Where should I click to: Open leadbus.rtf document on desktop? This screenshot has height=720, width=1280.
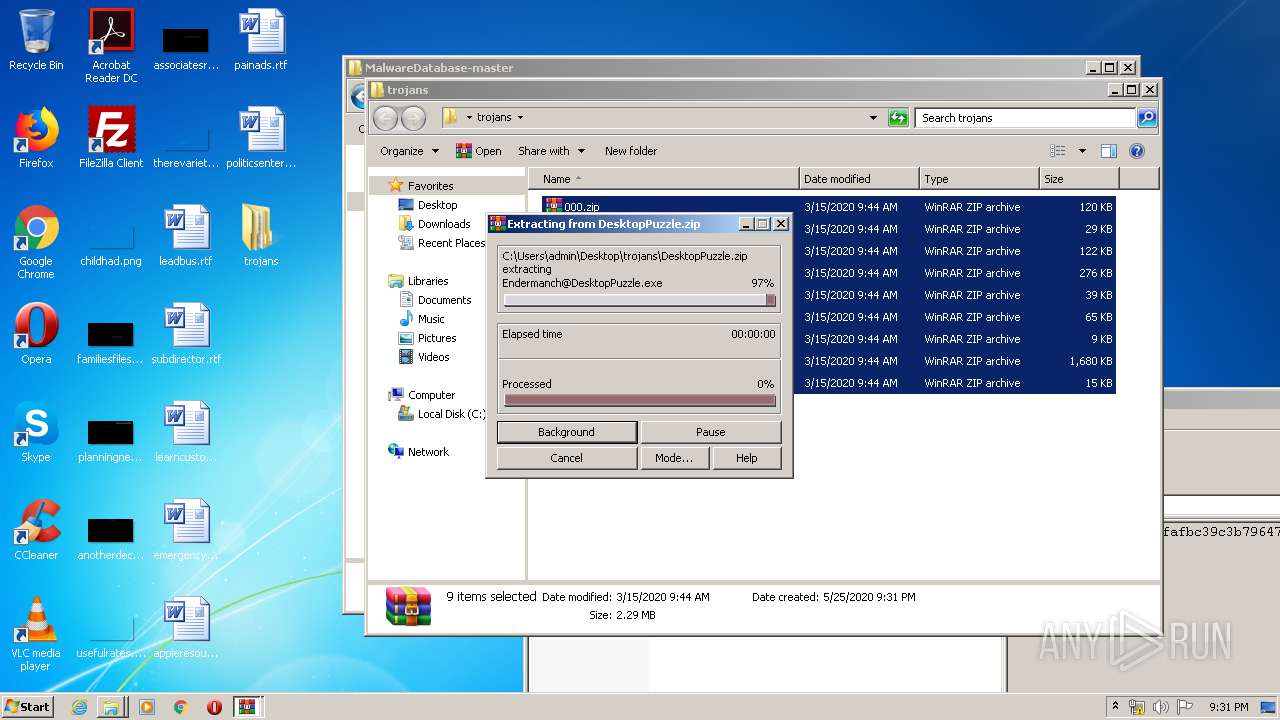[186, 236]
